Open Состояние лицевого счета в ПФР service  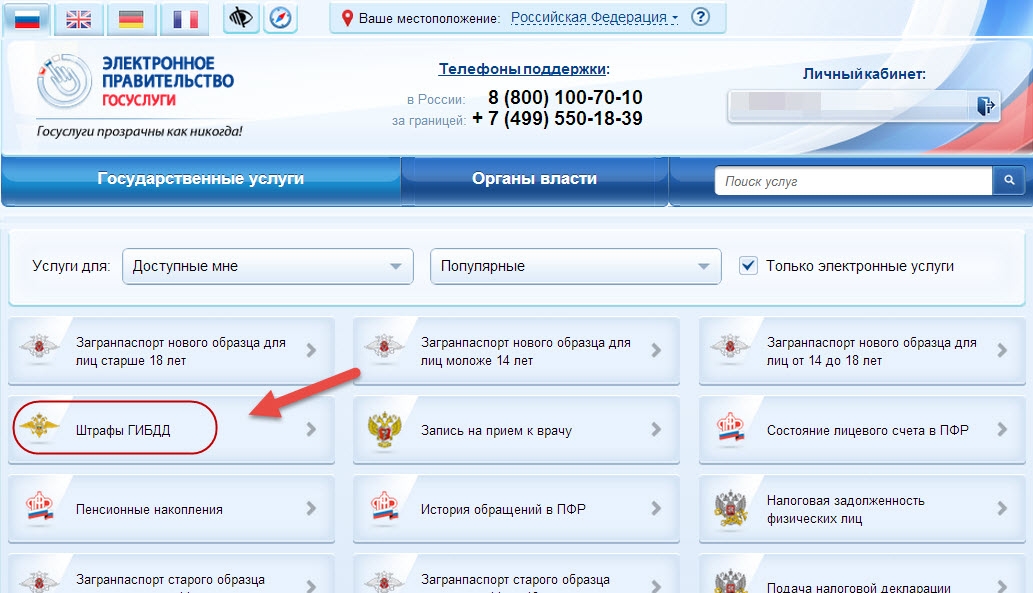point(862,430)
